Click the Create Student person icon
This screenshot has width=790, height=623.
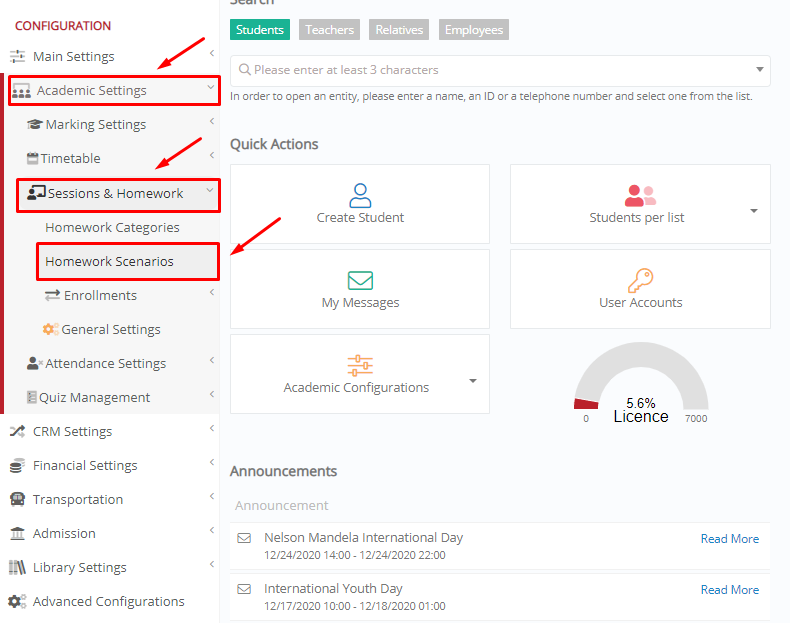point(360,196)
